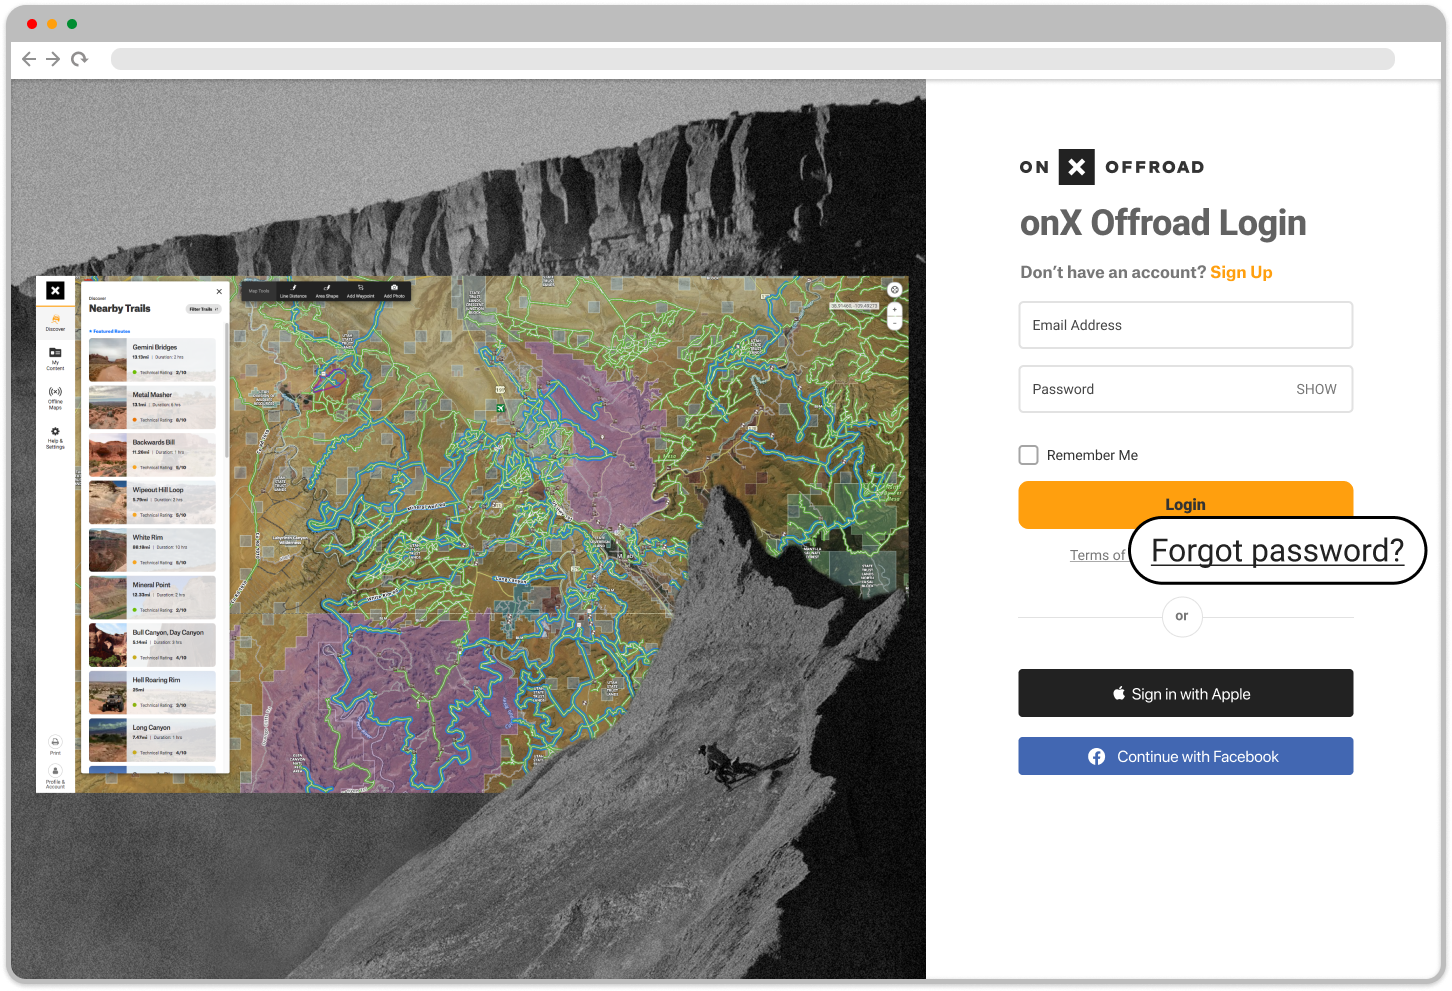The image size is (1452, 991).
Task: Choose the Add Waypoint tool
Action: click(x=360, y=293)
